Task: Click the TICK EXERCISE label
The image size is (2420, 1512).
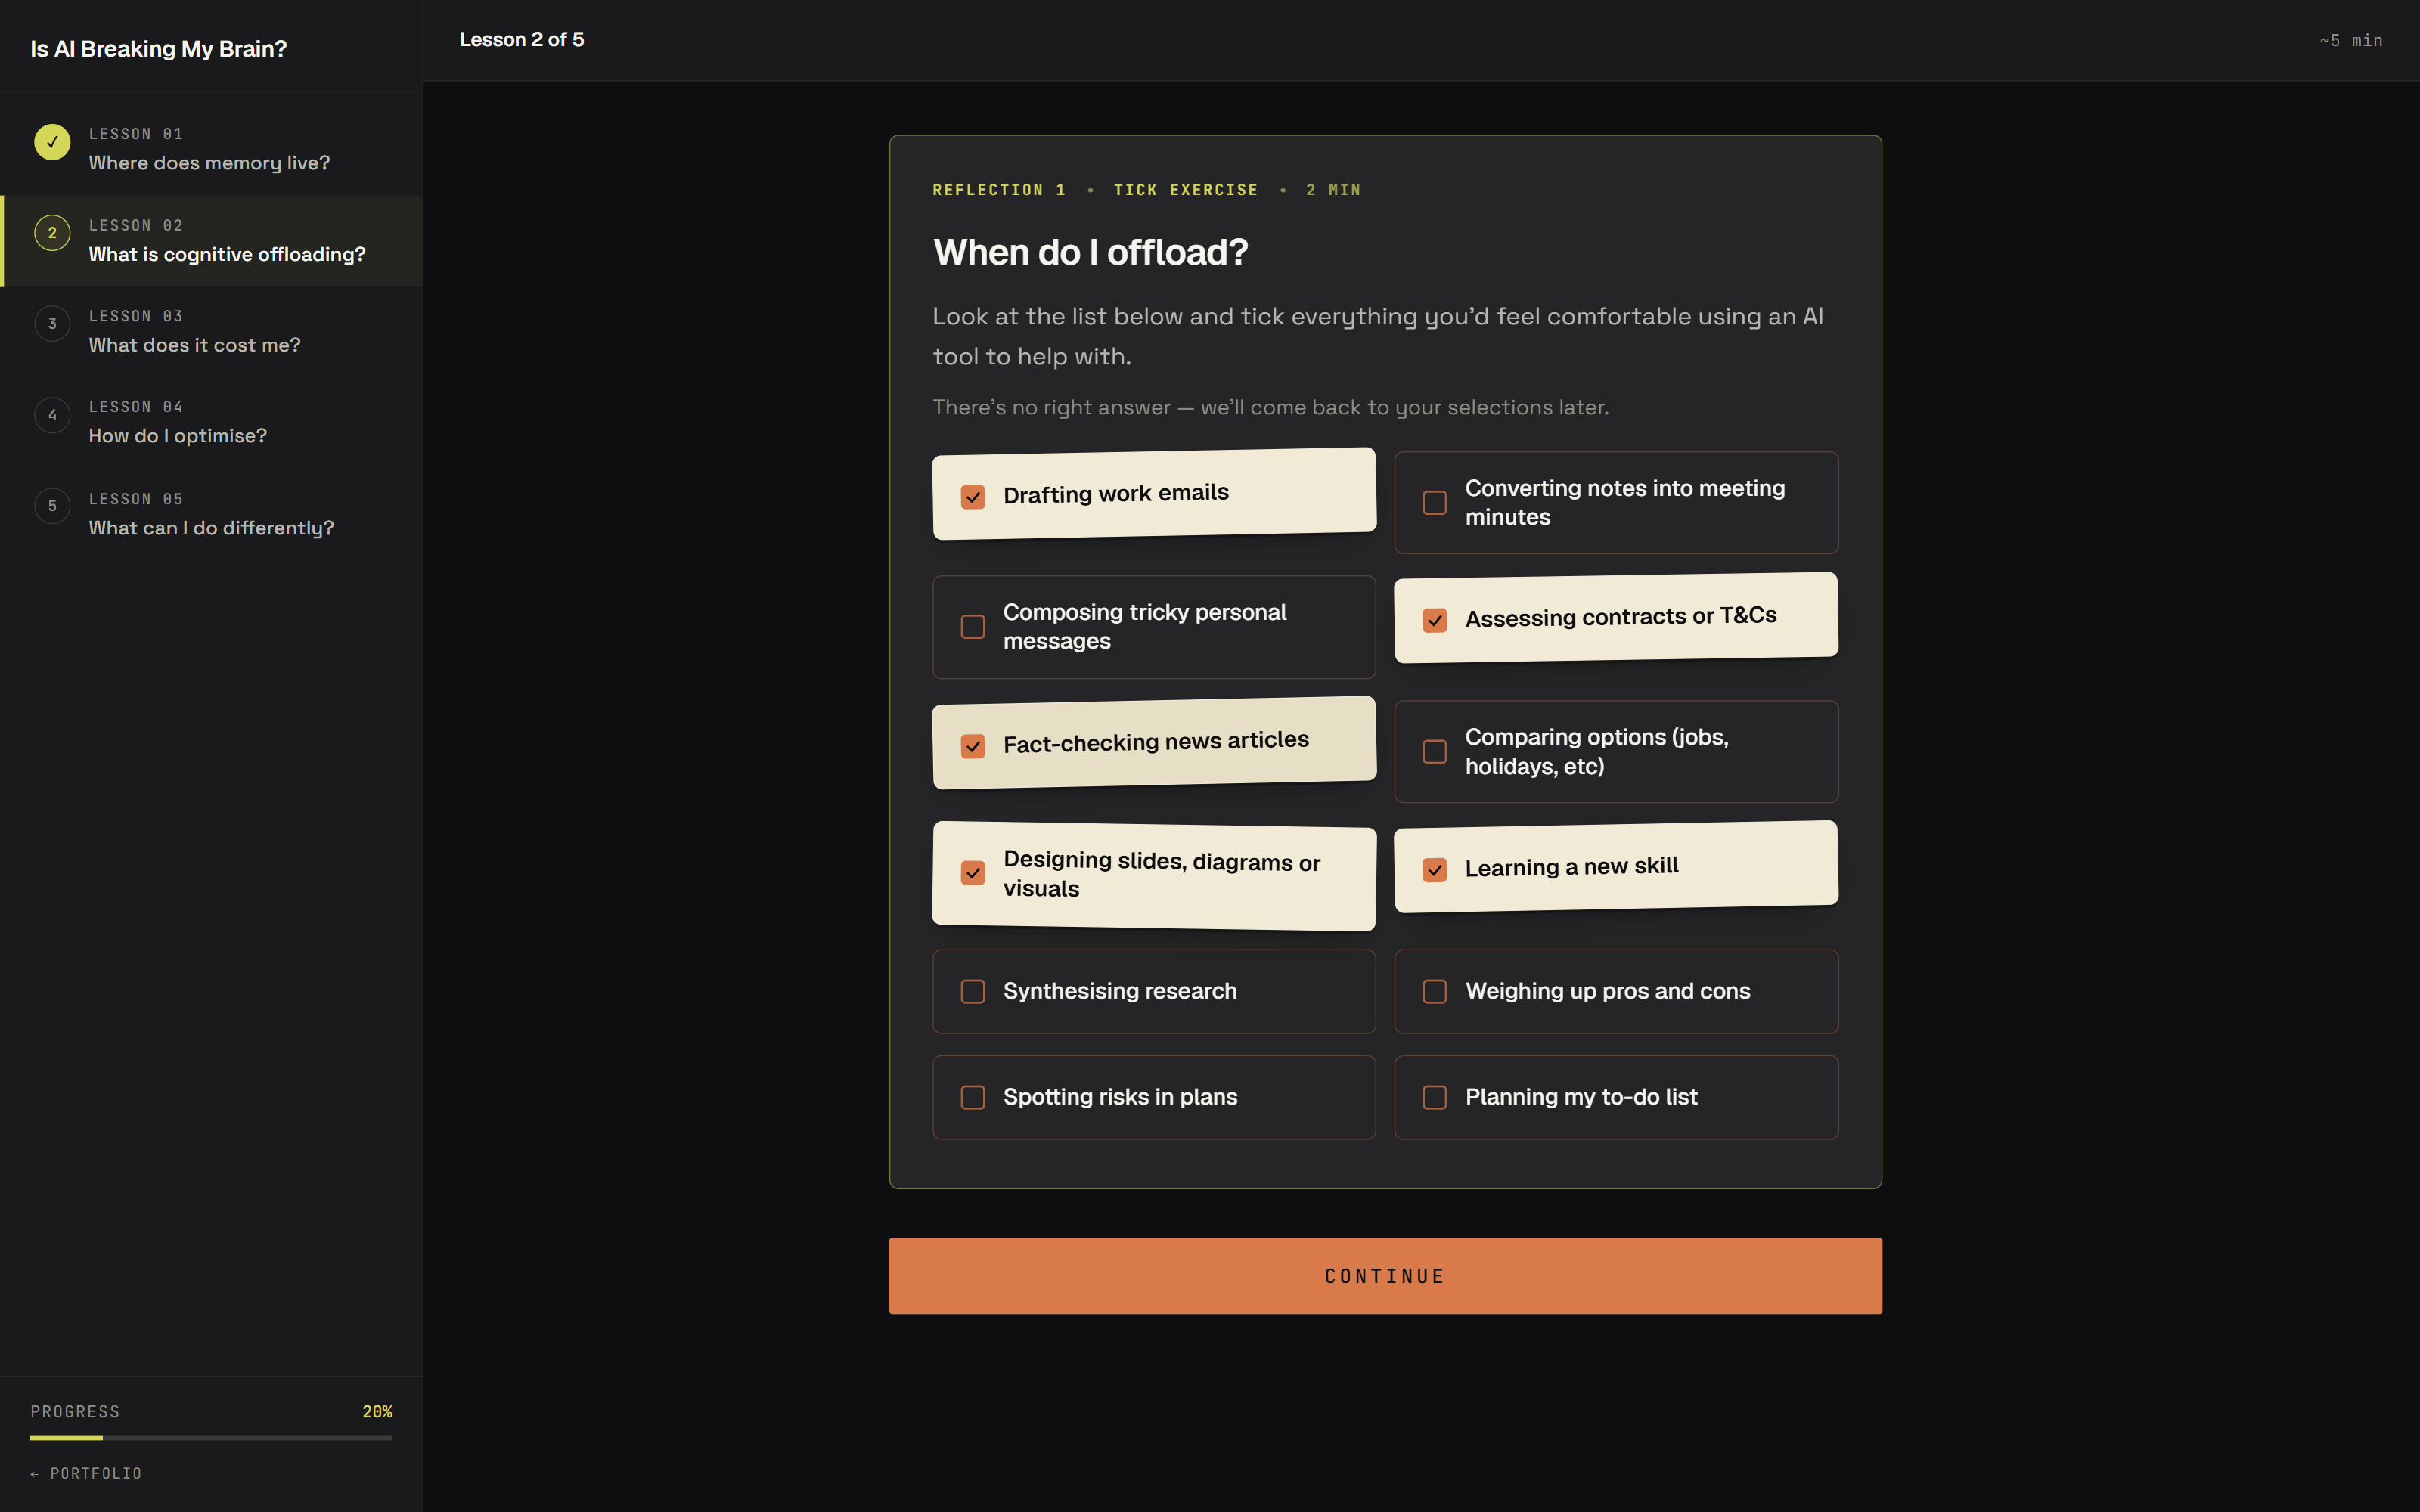Action: [x=1186, y=190]
